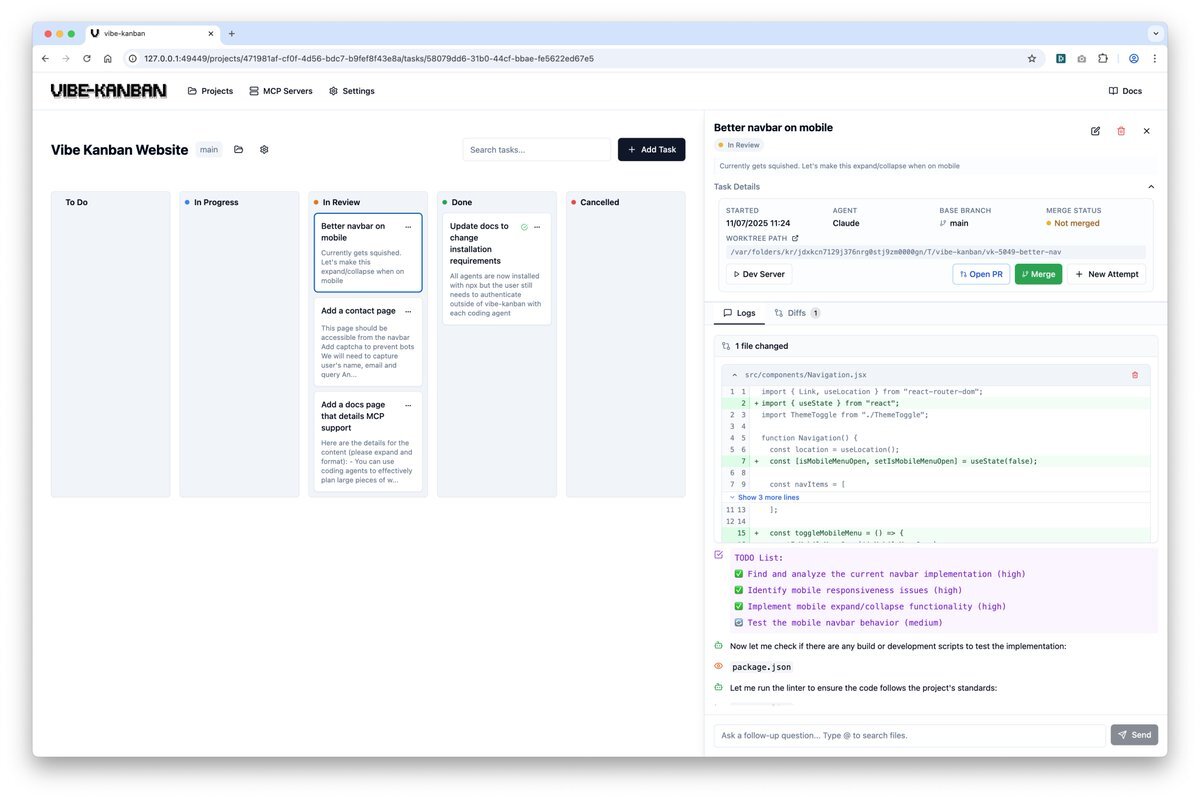Open options menu on Add a contact page card
This screenshot has height=800, width=1200.
(408, 312)
